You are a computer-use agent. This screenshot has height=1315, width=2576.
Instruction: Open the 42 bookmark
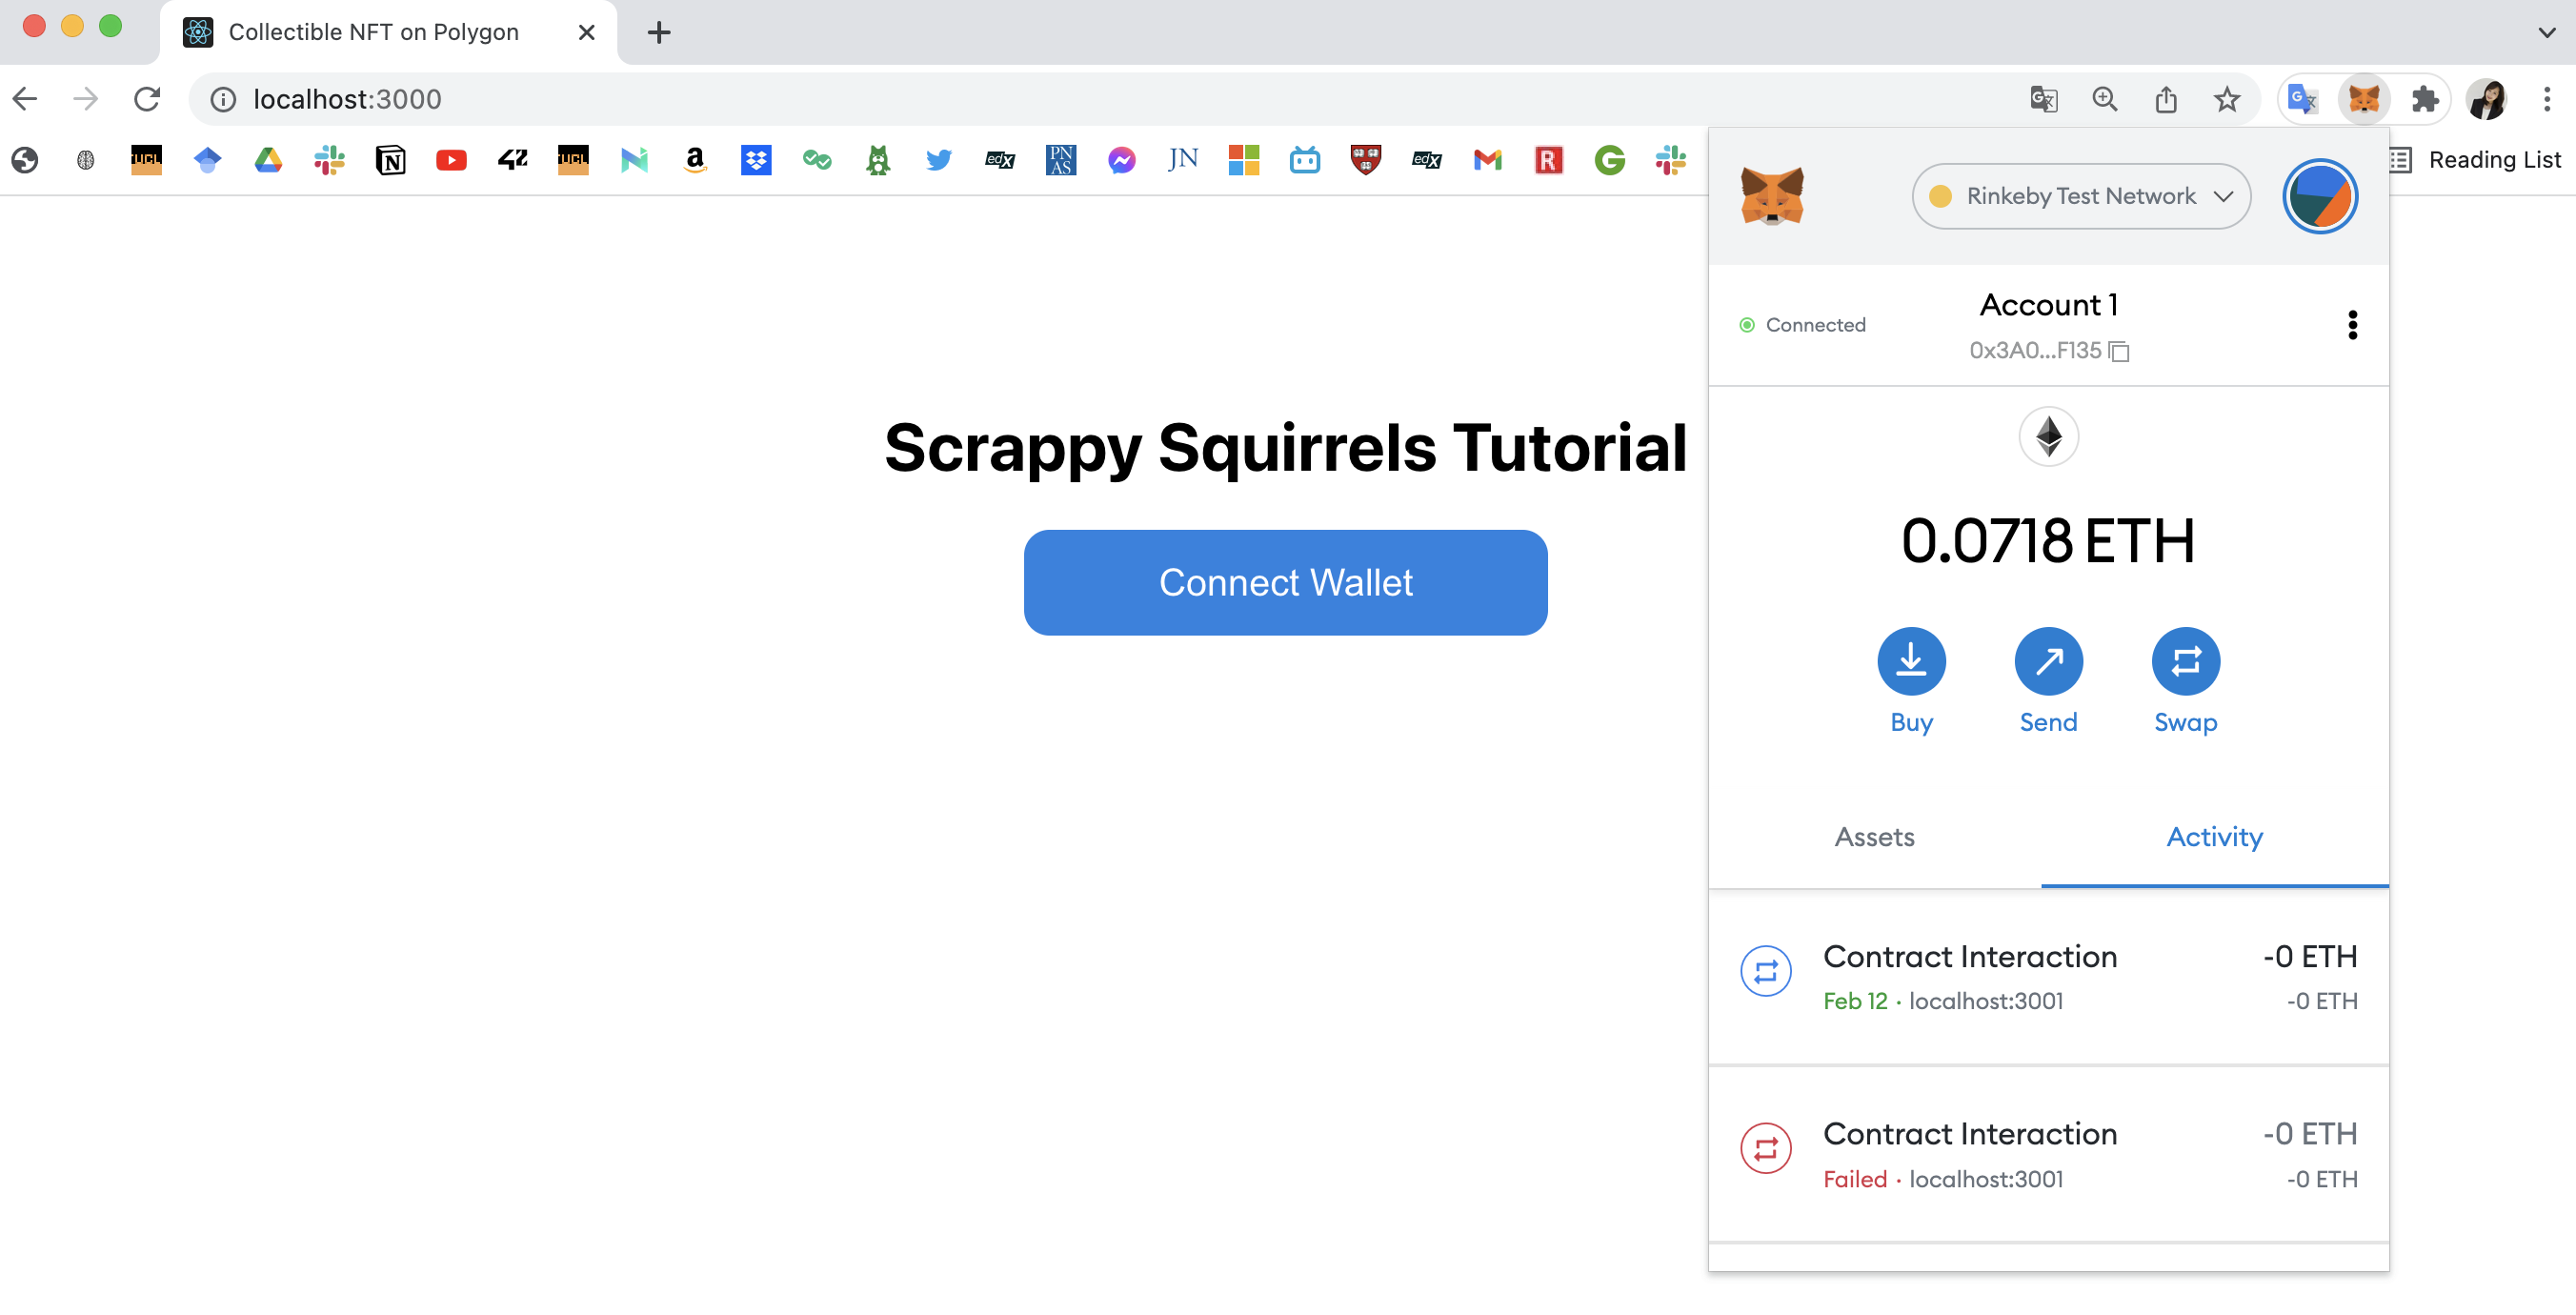pos(512,160)
